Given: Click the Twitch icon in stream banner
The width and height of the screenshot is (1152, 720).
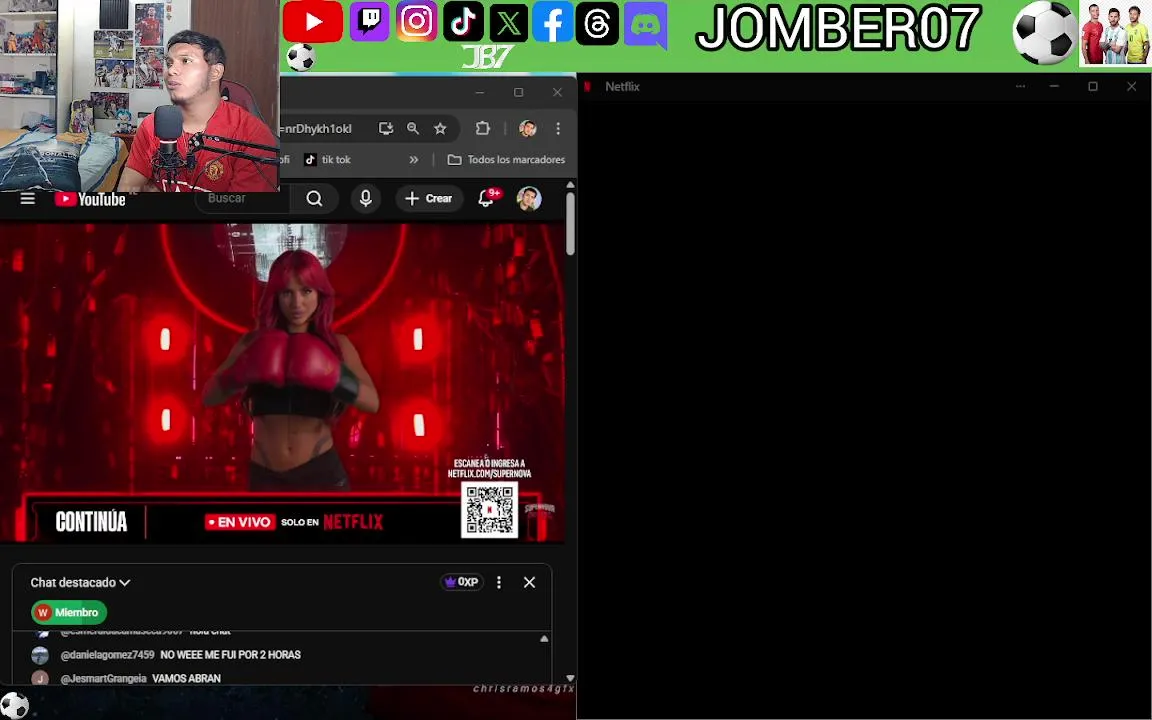Looking at the screenshot, I should pos(369,21).
